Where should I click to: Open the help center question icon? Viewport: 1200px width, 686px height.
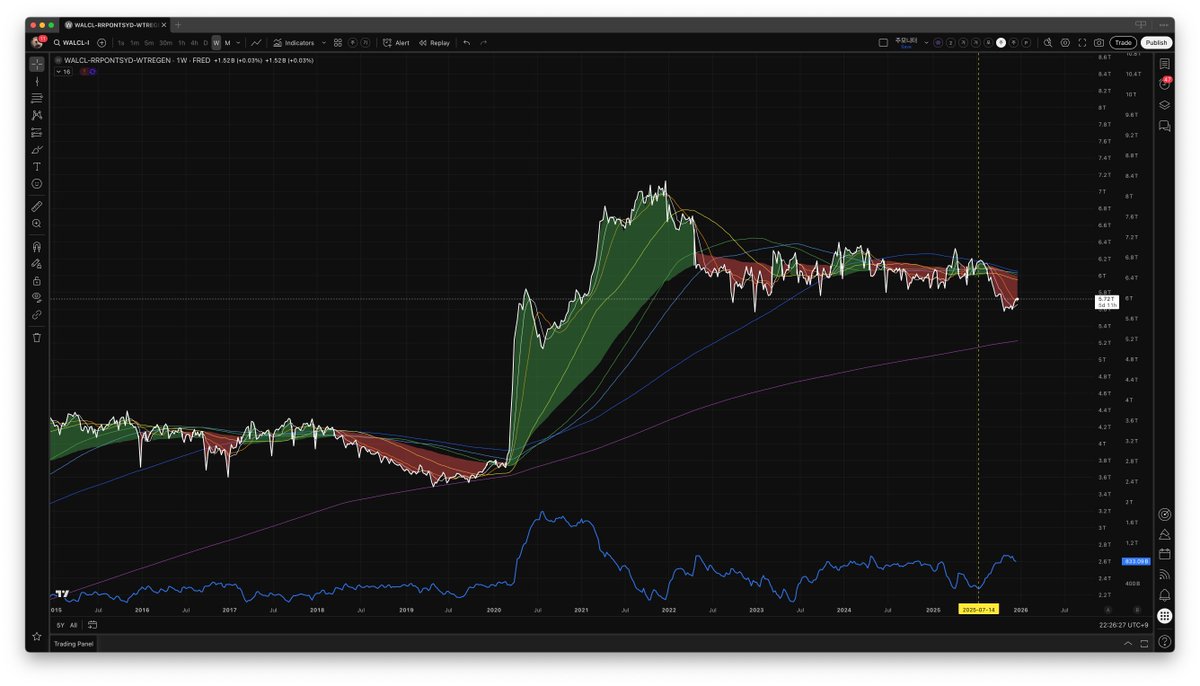(1165, 643)
